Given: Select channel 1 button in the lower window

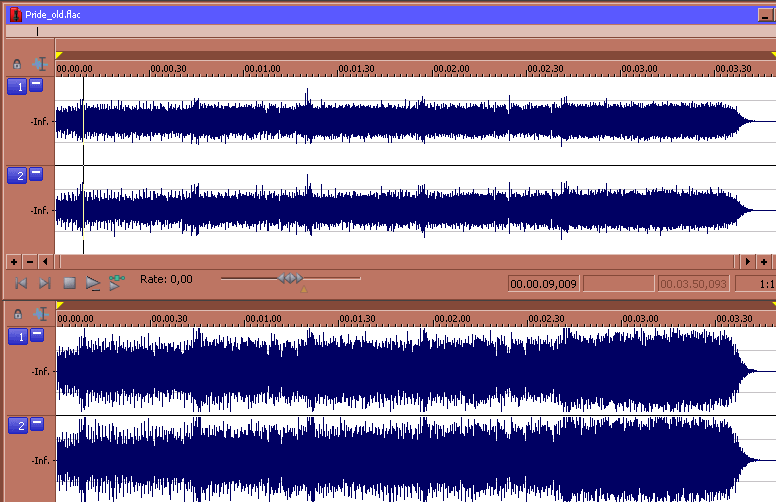Looking at the screenshot, I should coord(18,337).
